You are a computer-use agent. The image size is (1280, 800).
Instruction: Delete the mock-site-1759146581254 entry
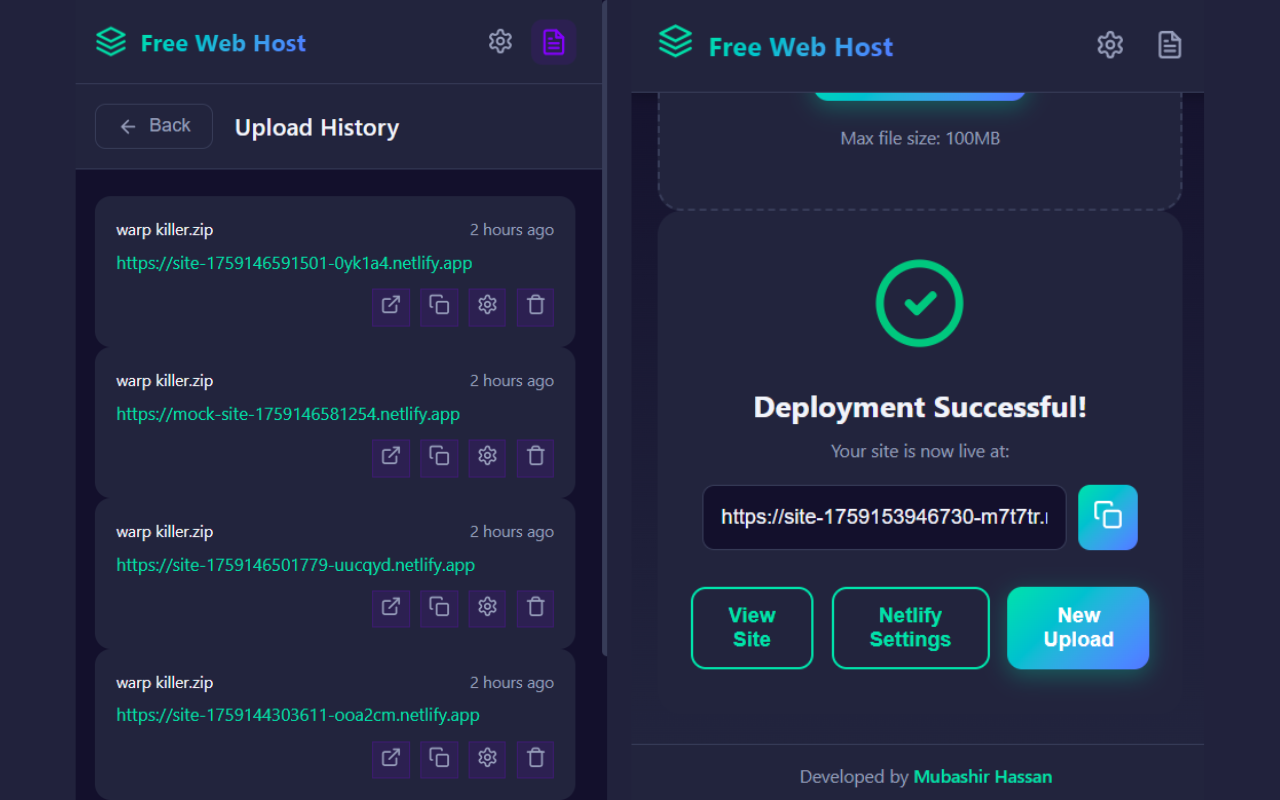(x=535, y=457)
